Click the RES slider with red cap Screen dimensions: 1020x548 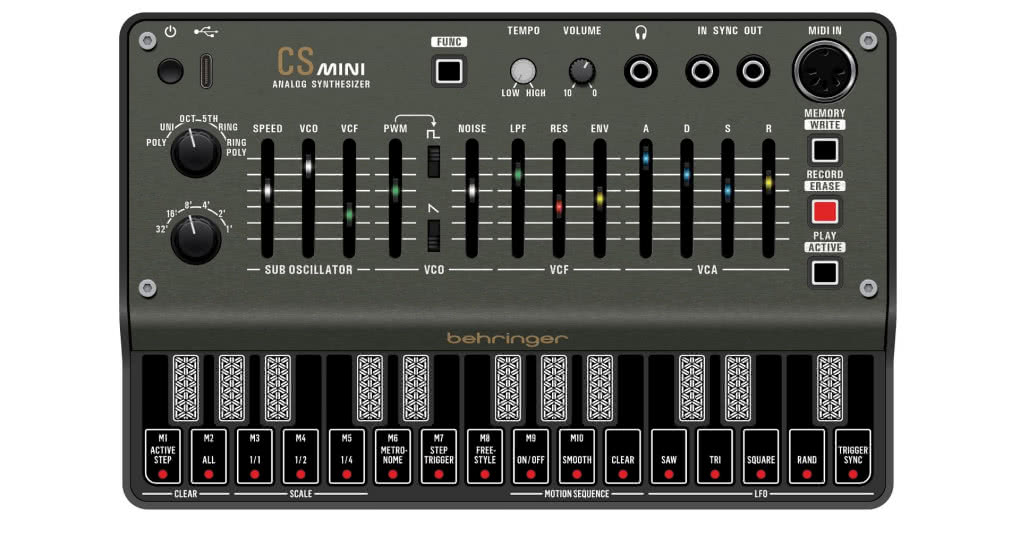tap(559, 199)
